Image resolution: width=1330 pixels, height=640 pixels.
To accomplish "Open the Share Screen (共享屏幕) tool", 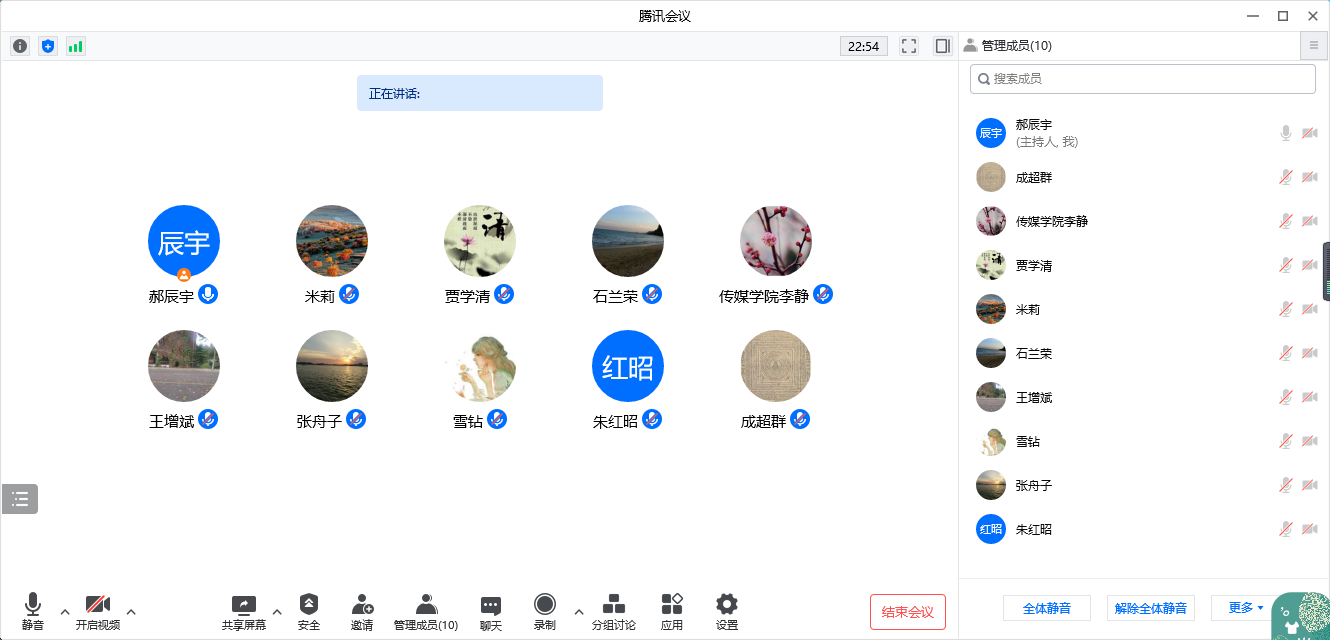I will (x=244, y=612).
